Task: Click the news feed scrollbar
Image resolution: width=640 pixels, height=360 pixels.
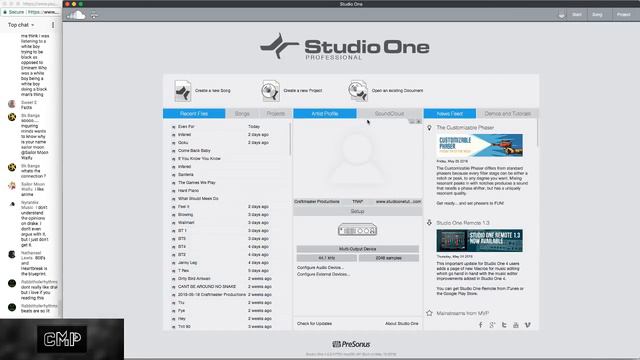Action: coord(537,133)
